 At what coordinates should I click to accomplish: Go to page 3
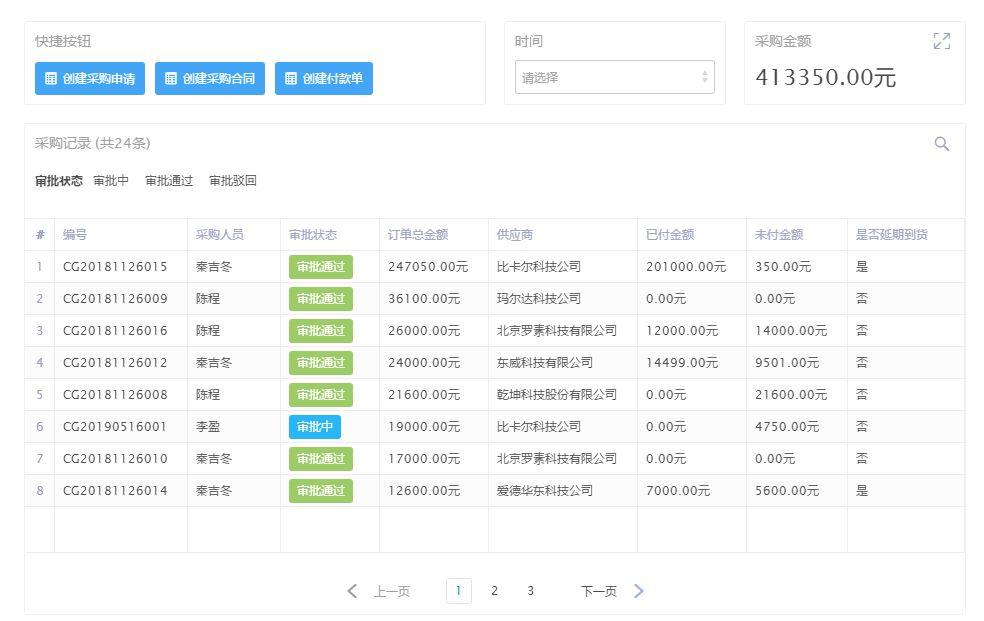pyautogui.click(x=530, y=591)
